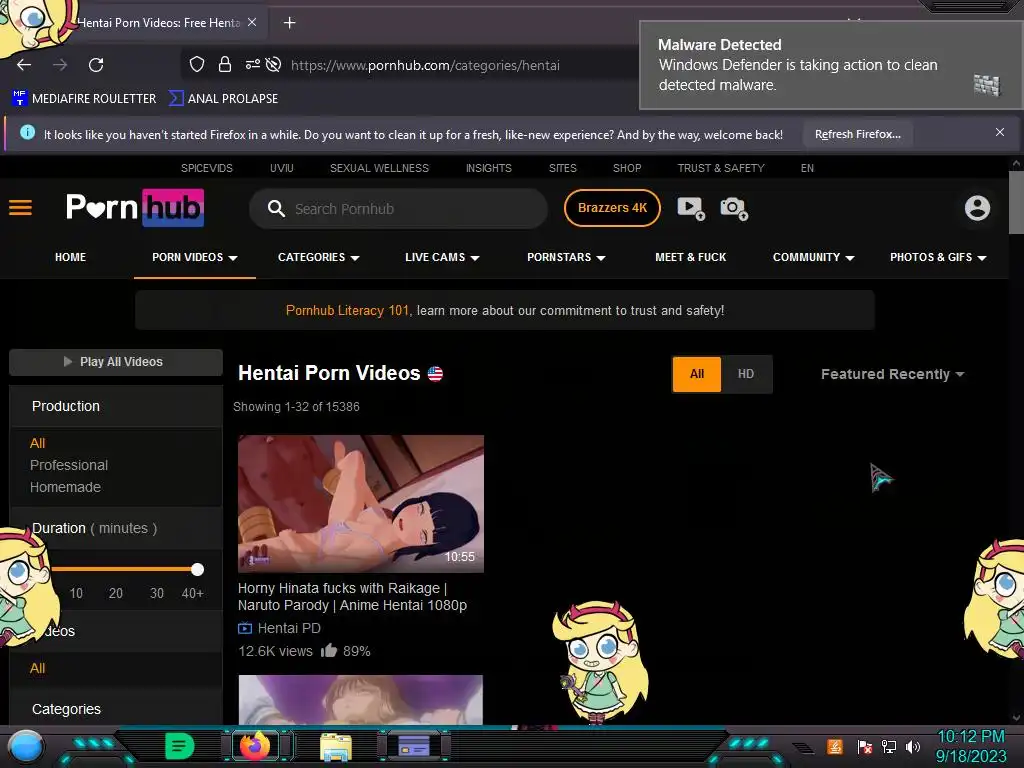Click the site logo
Image resolution: width=1024 pixels, height=768 pixels.
click(135, 208)
